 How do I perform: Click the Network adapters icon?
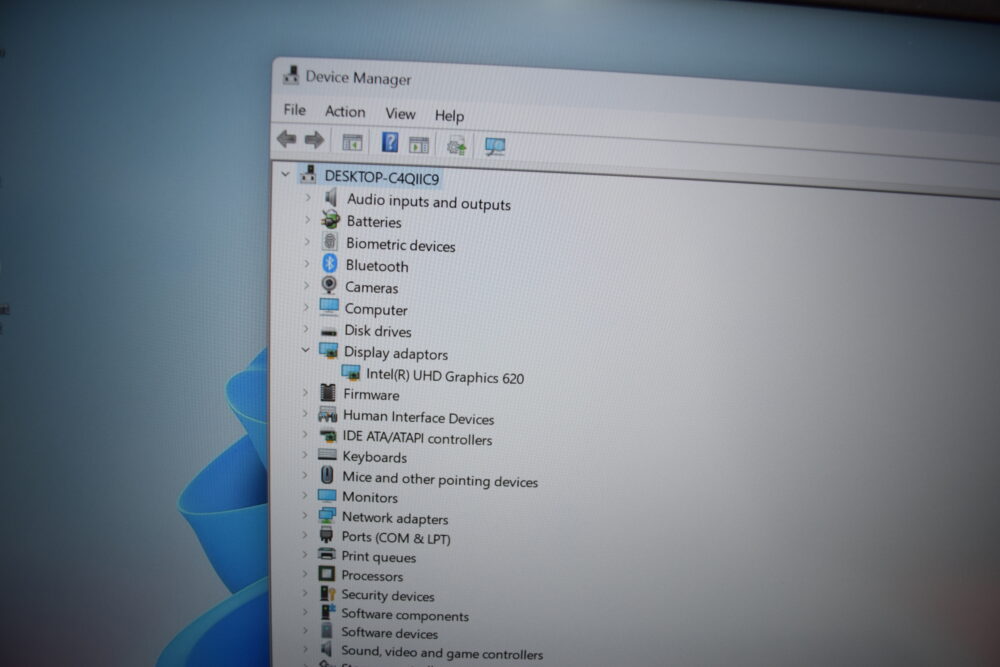point(327,515)
